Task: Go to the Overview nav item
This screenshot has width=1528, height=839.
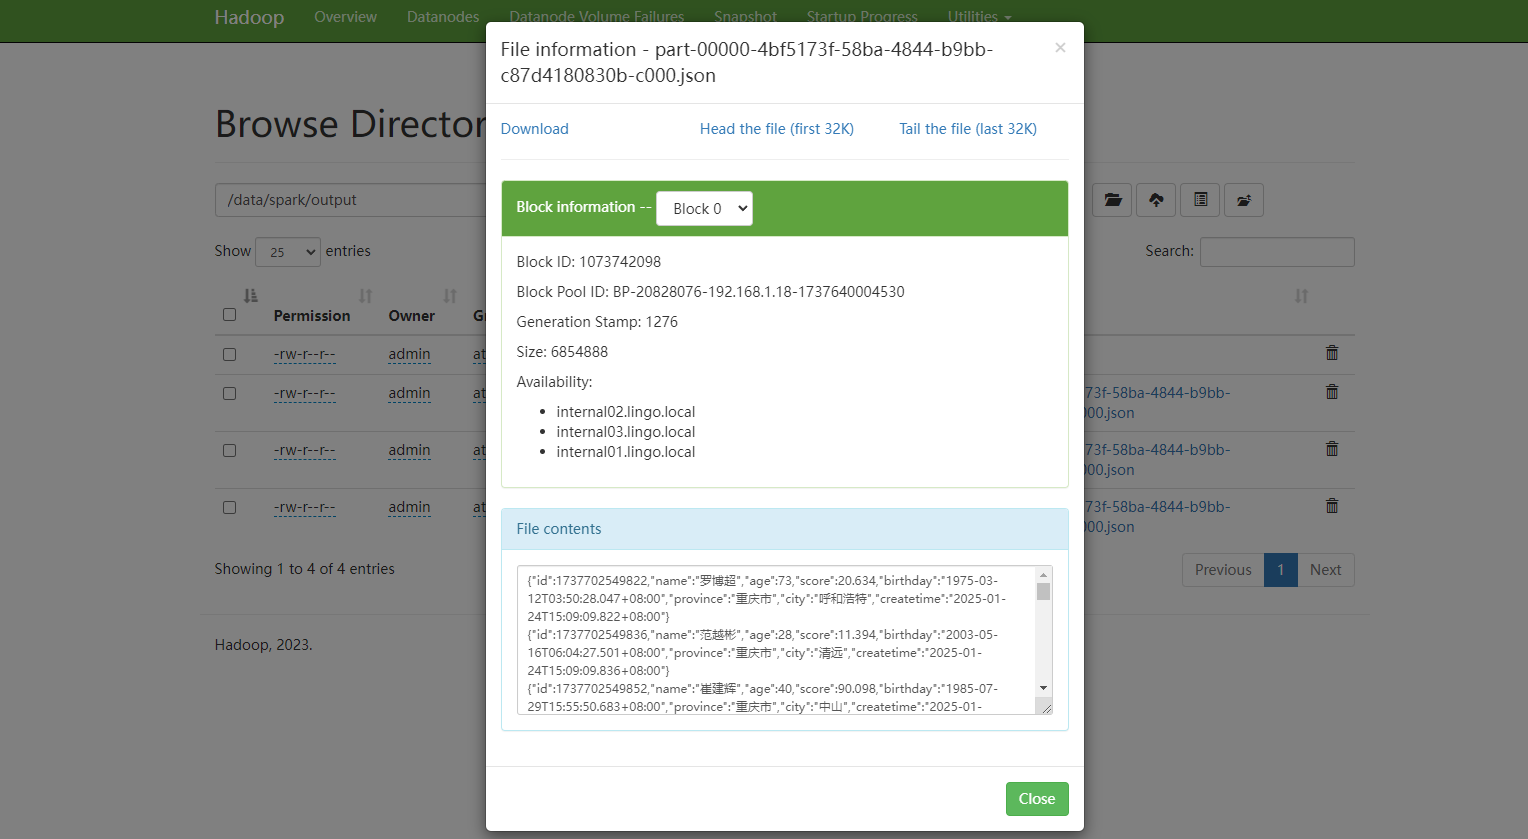Action: point(345,17)
